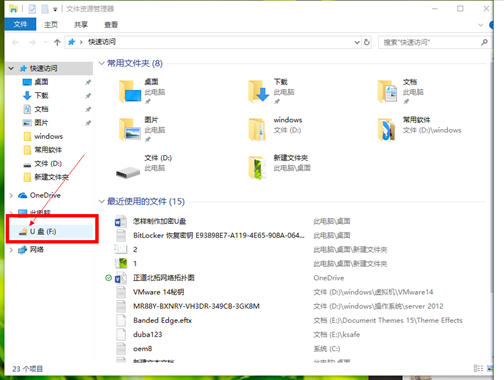This screenshot has height=380, width=504.
Task: Expand the OneDrive tree node
Action: click(x=11, y=195)
